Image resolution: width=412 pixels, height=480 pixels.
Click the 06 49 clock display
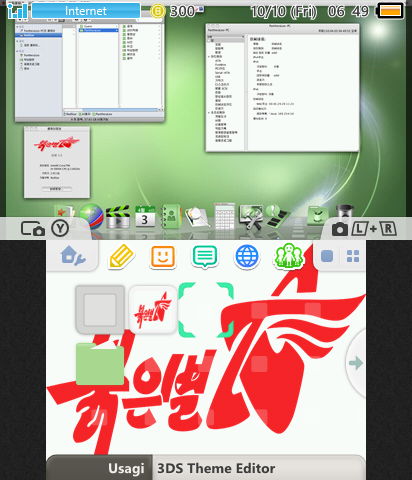tap(348, 12)
